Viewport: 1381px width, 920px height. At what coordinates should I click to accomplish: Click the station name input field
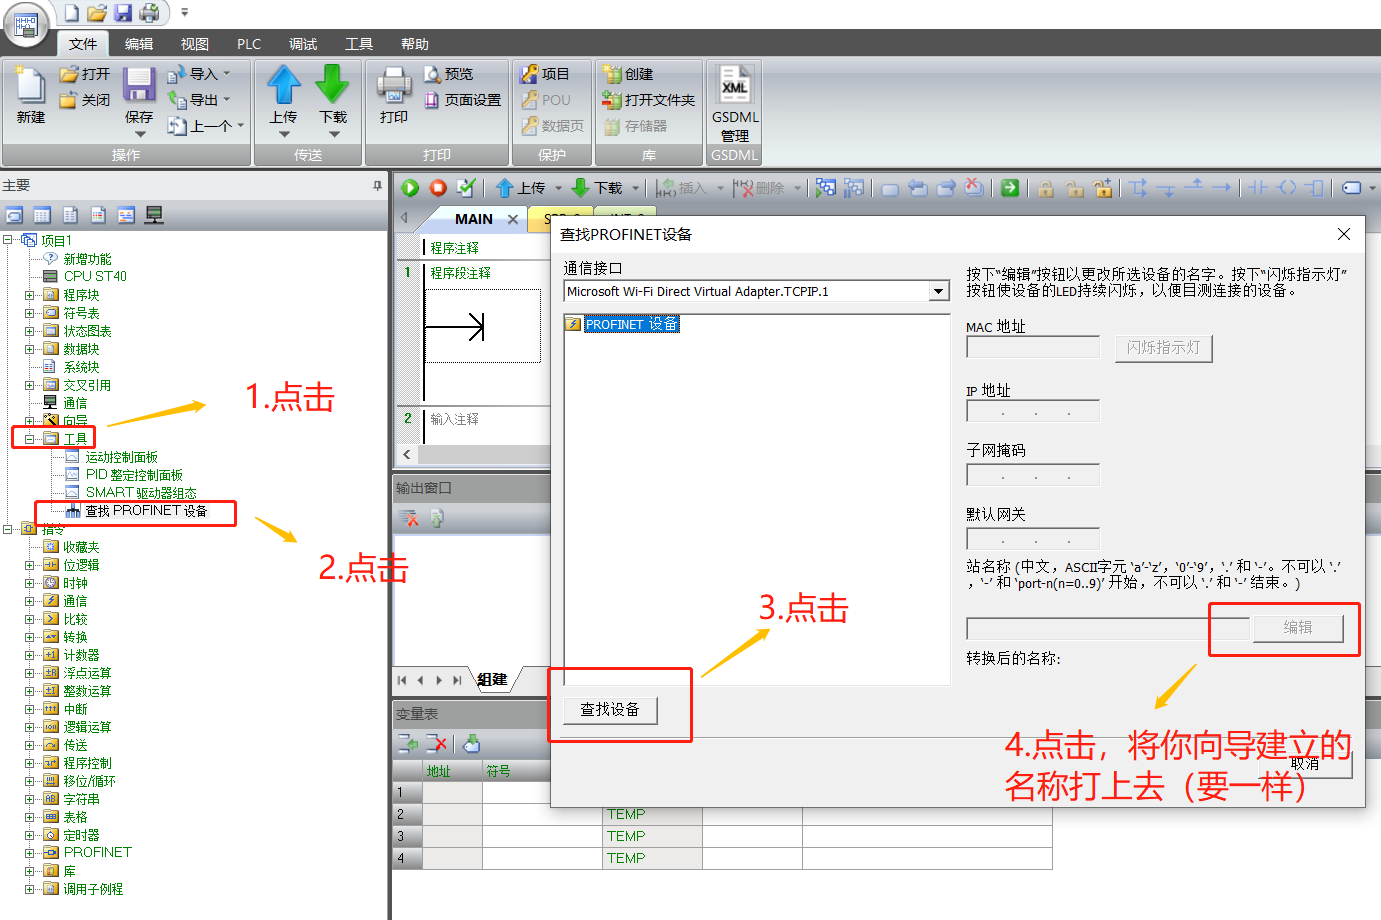(1108, 628)
